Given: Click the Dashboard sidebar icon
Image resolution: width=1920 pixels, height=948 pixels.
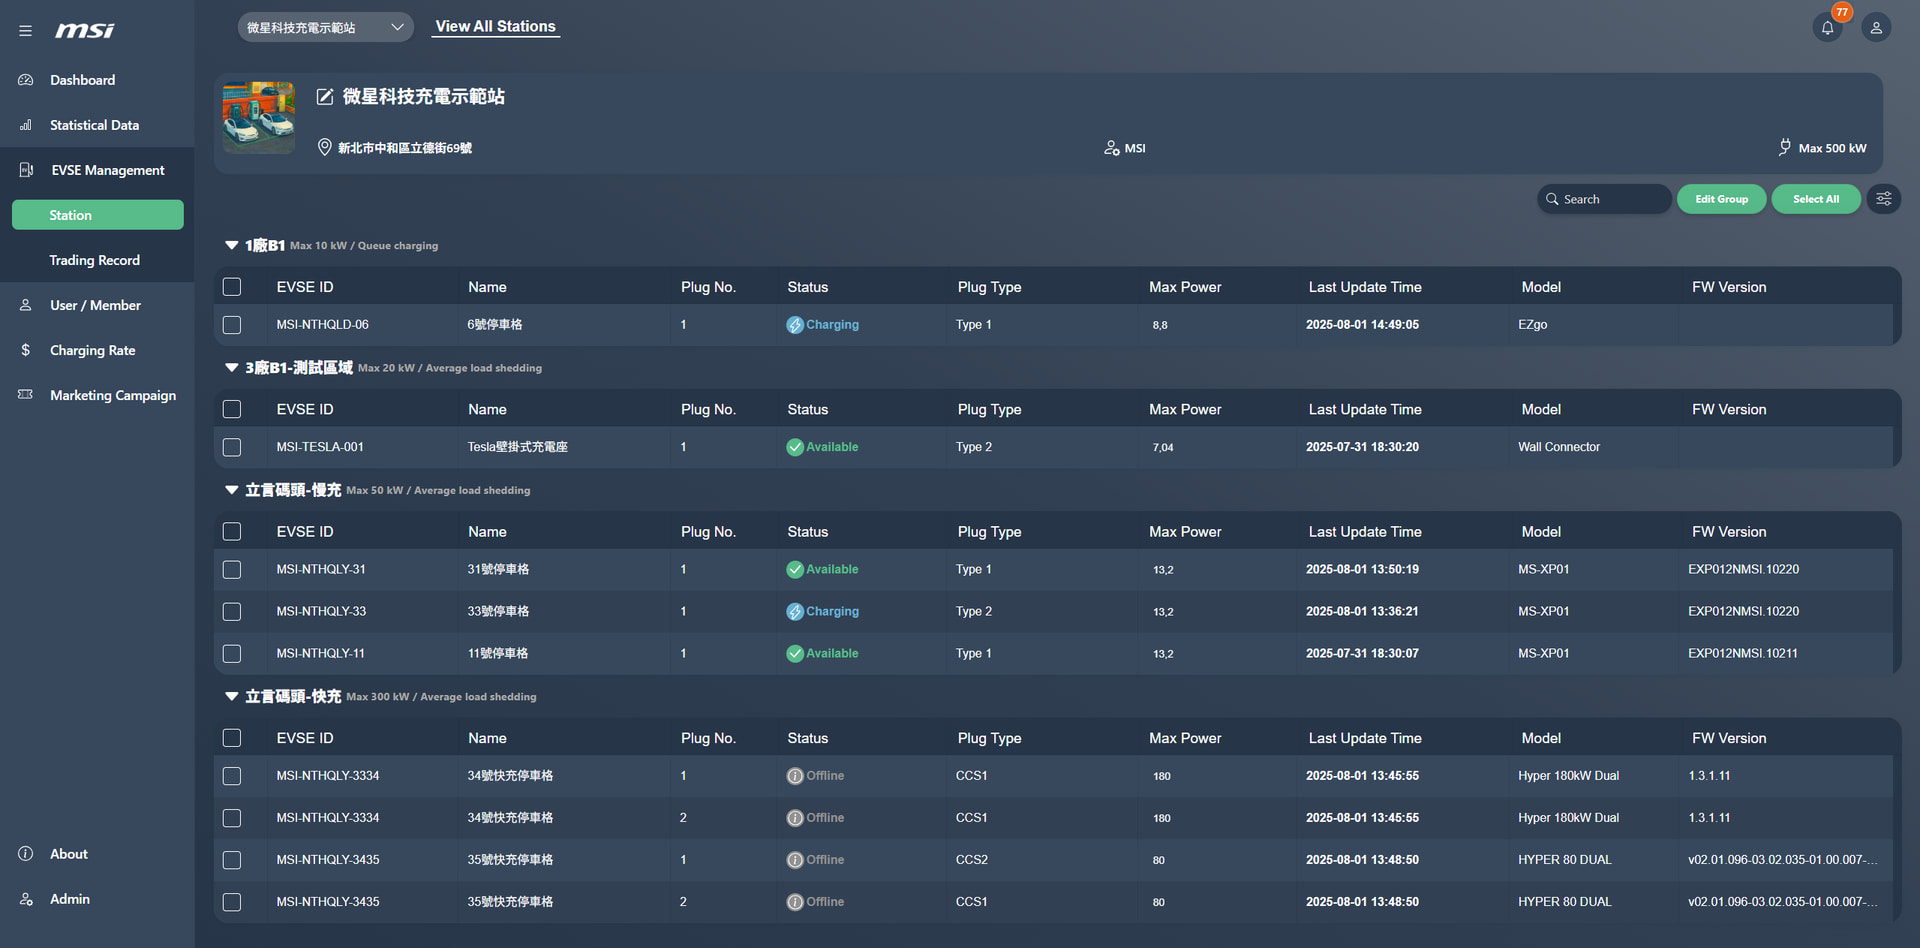Looking at the screenshot, I should pyautogui.click(x=26, y=80).
